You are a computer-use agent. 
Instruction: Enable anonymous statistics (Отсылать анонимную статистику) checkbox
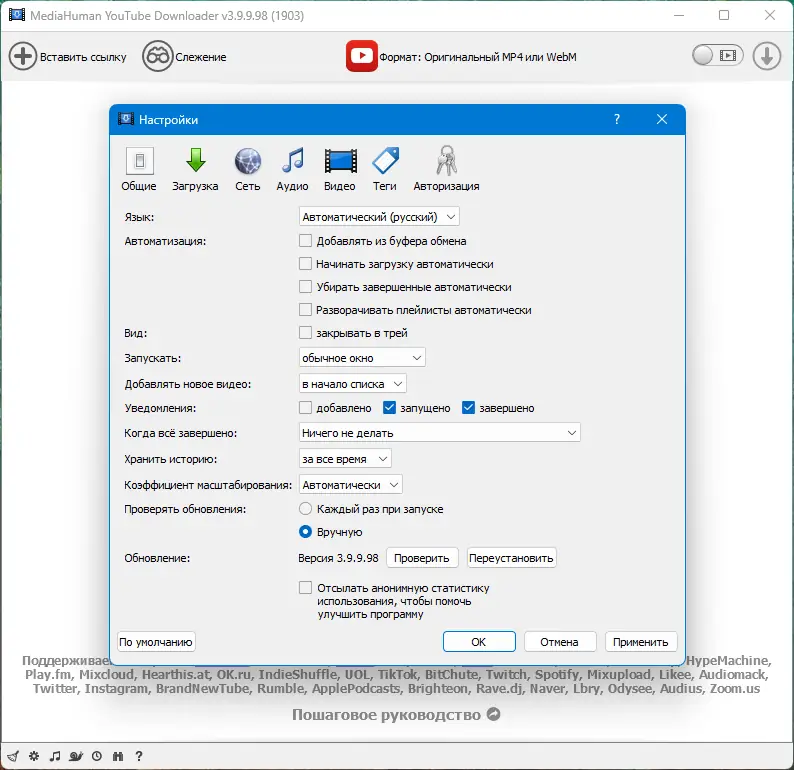point(305,588)
